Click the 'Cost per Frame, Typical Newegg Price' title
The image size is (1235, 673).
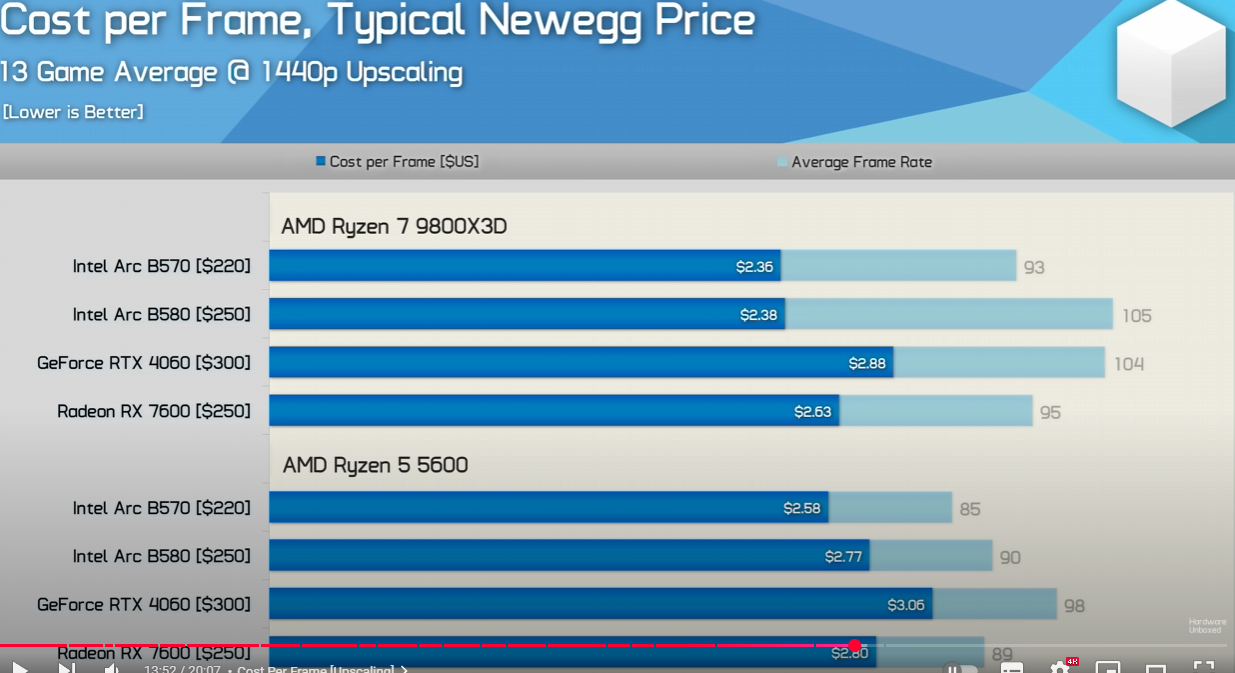[377, 20]
